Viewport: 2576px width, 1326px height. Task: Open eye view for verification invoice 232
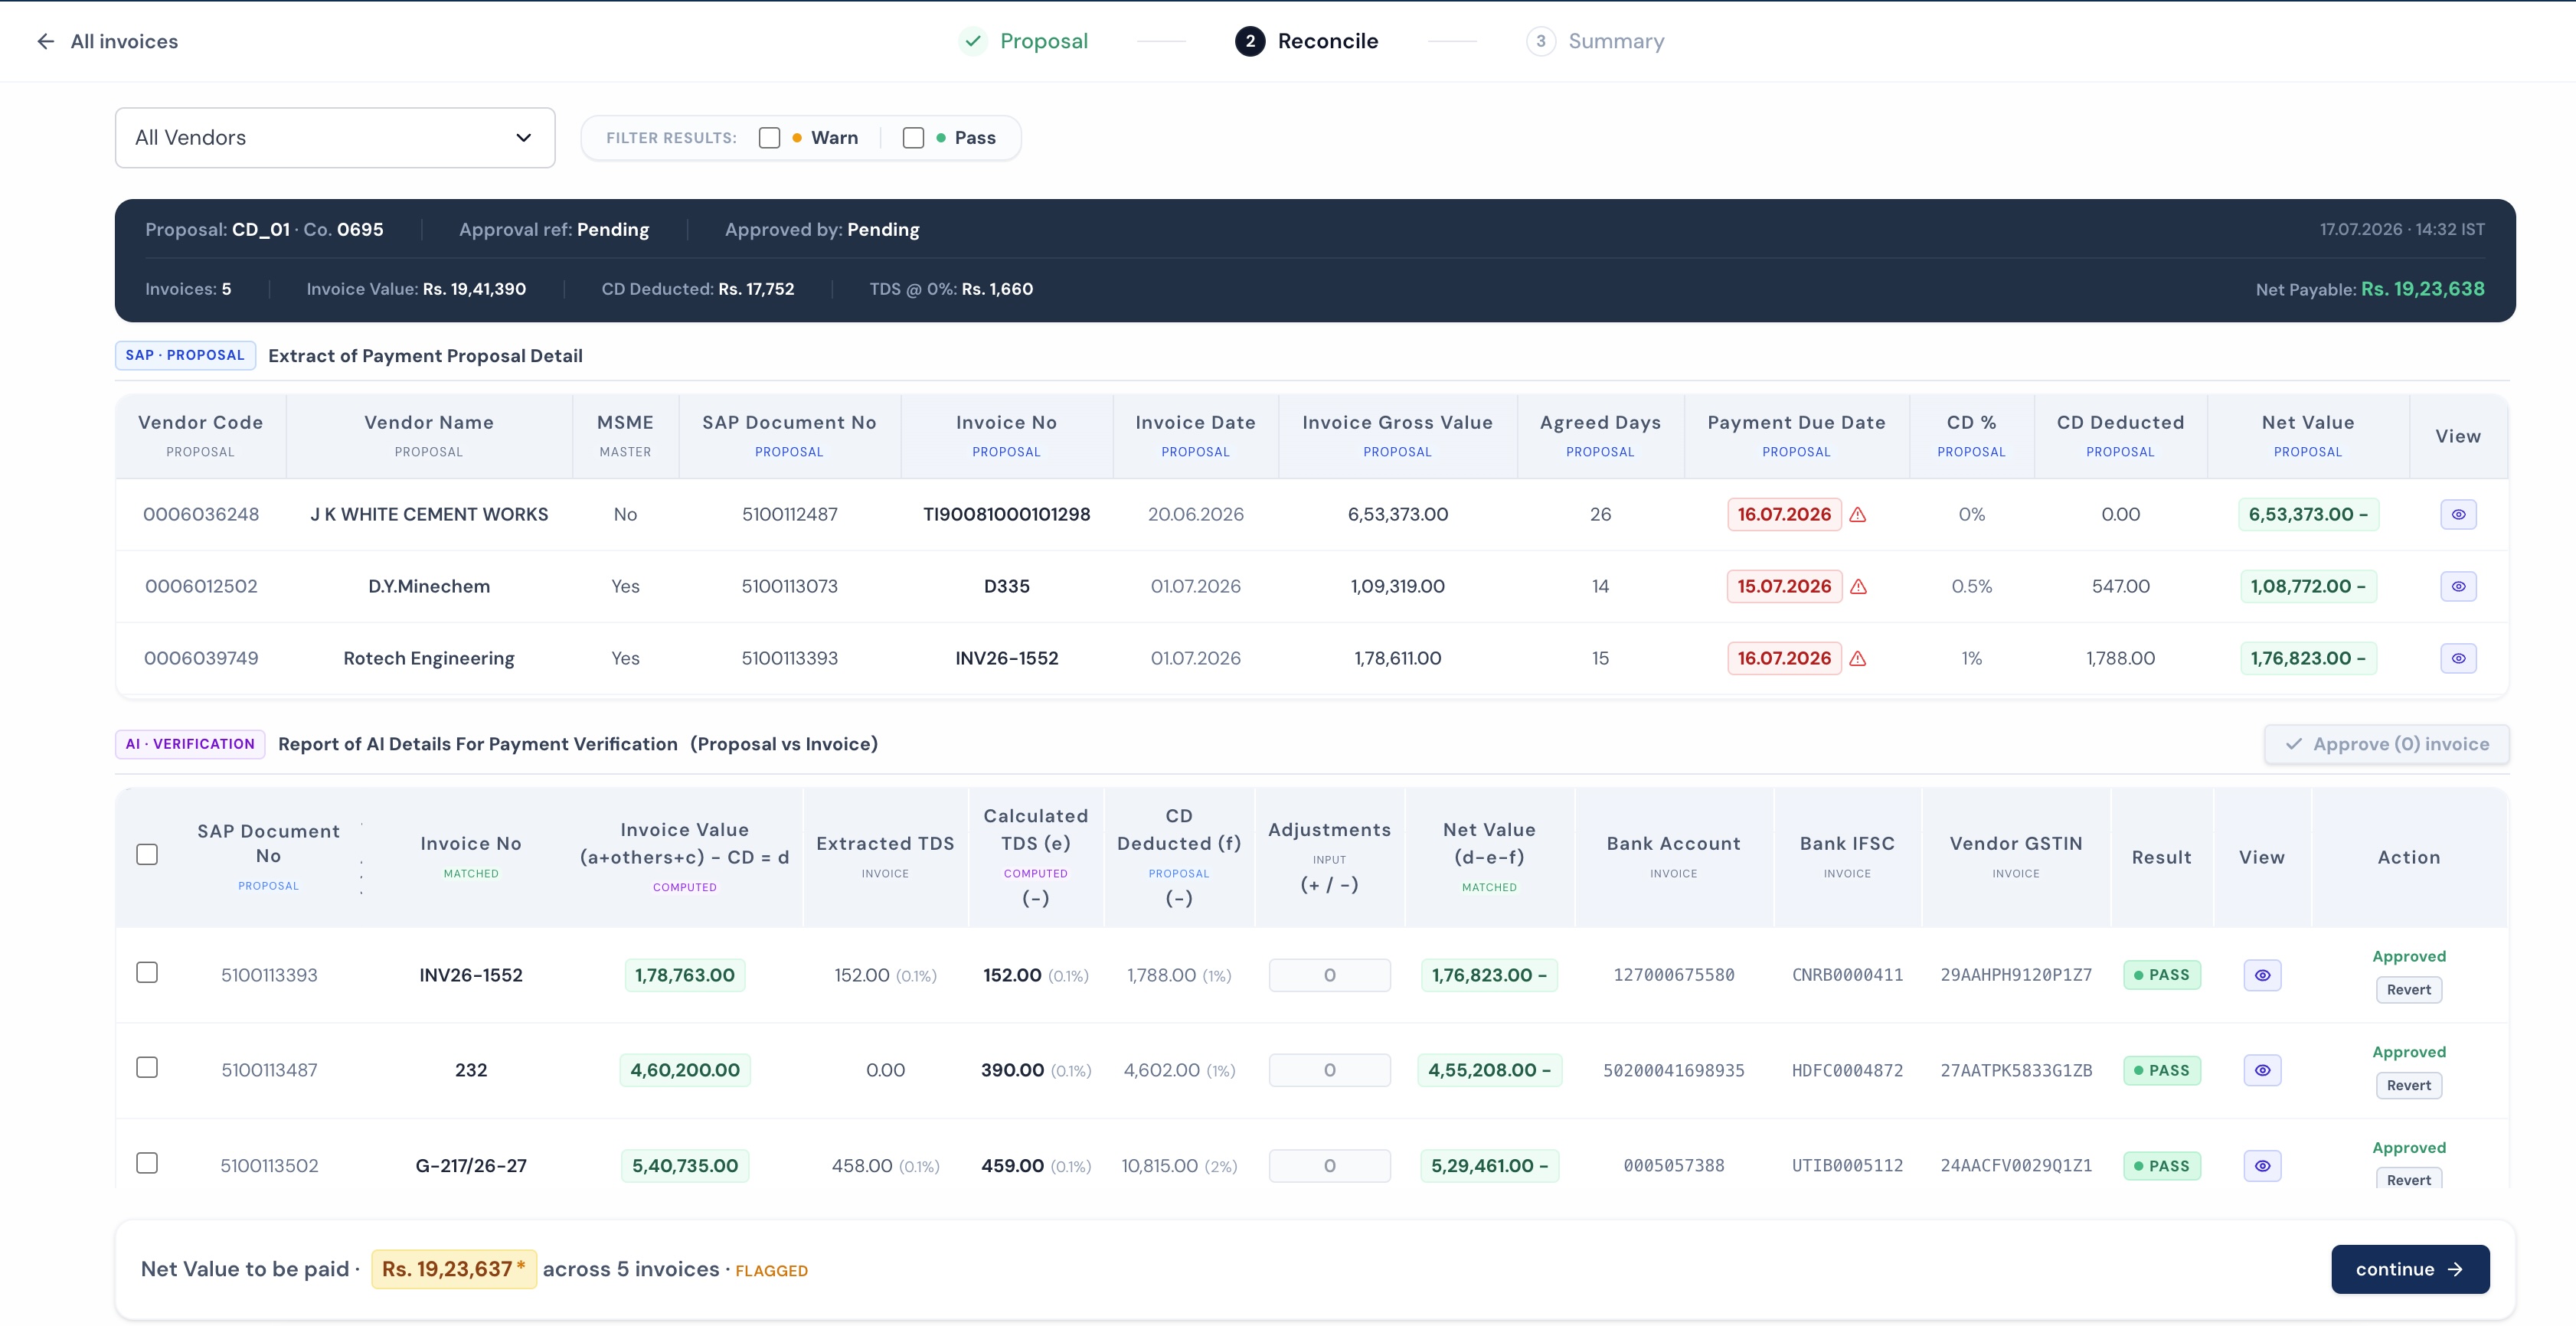tap(2262, 1070)
